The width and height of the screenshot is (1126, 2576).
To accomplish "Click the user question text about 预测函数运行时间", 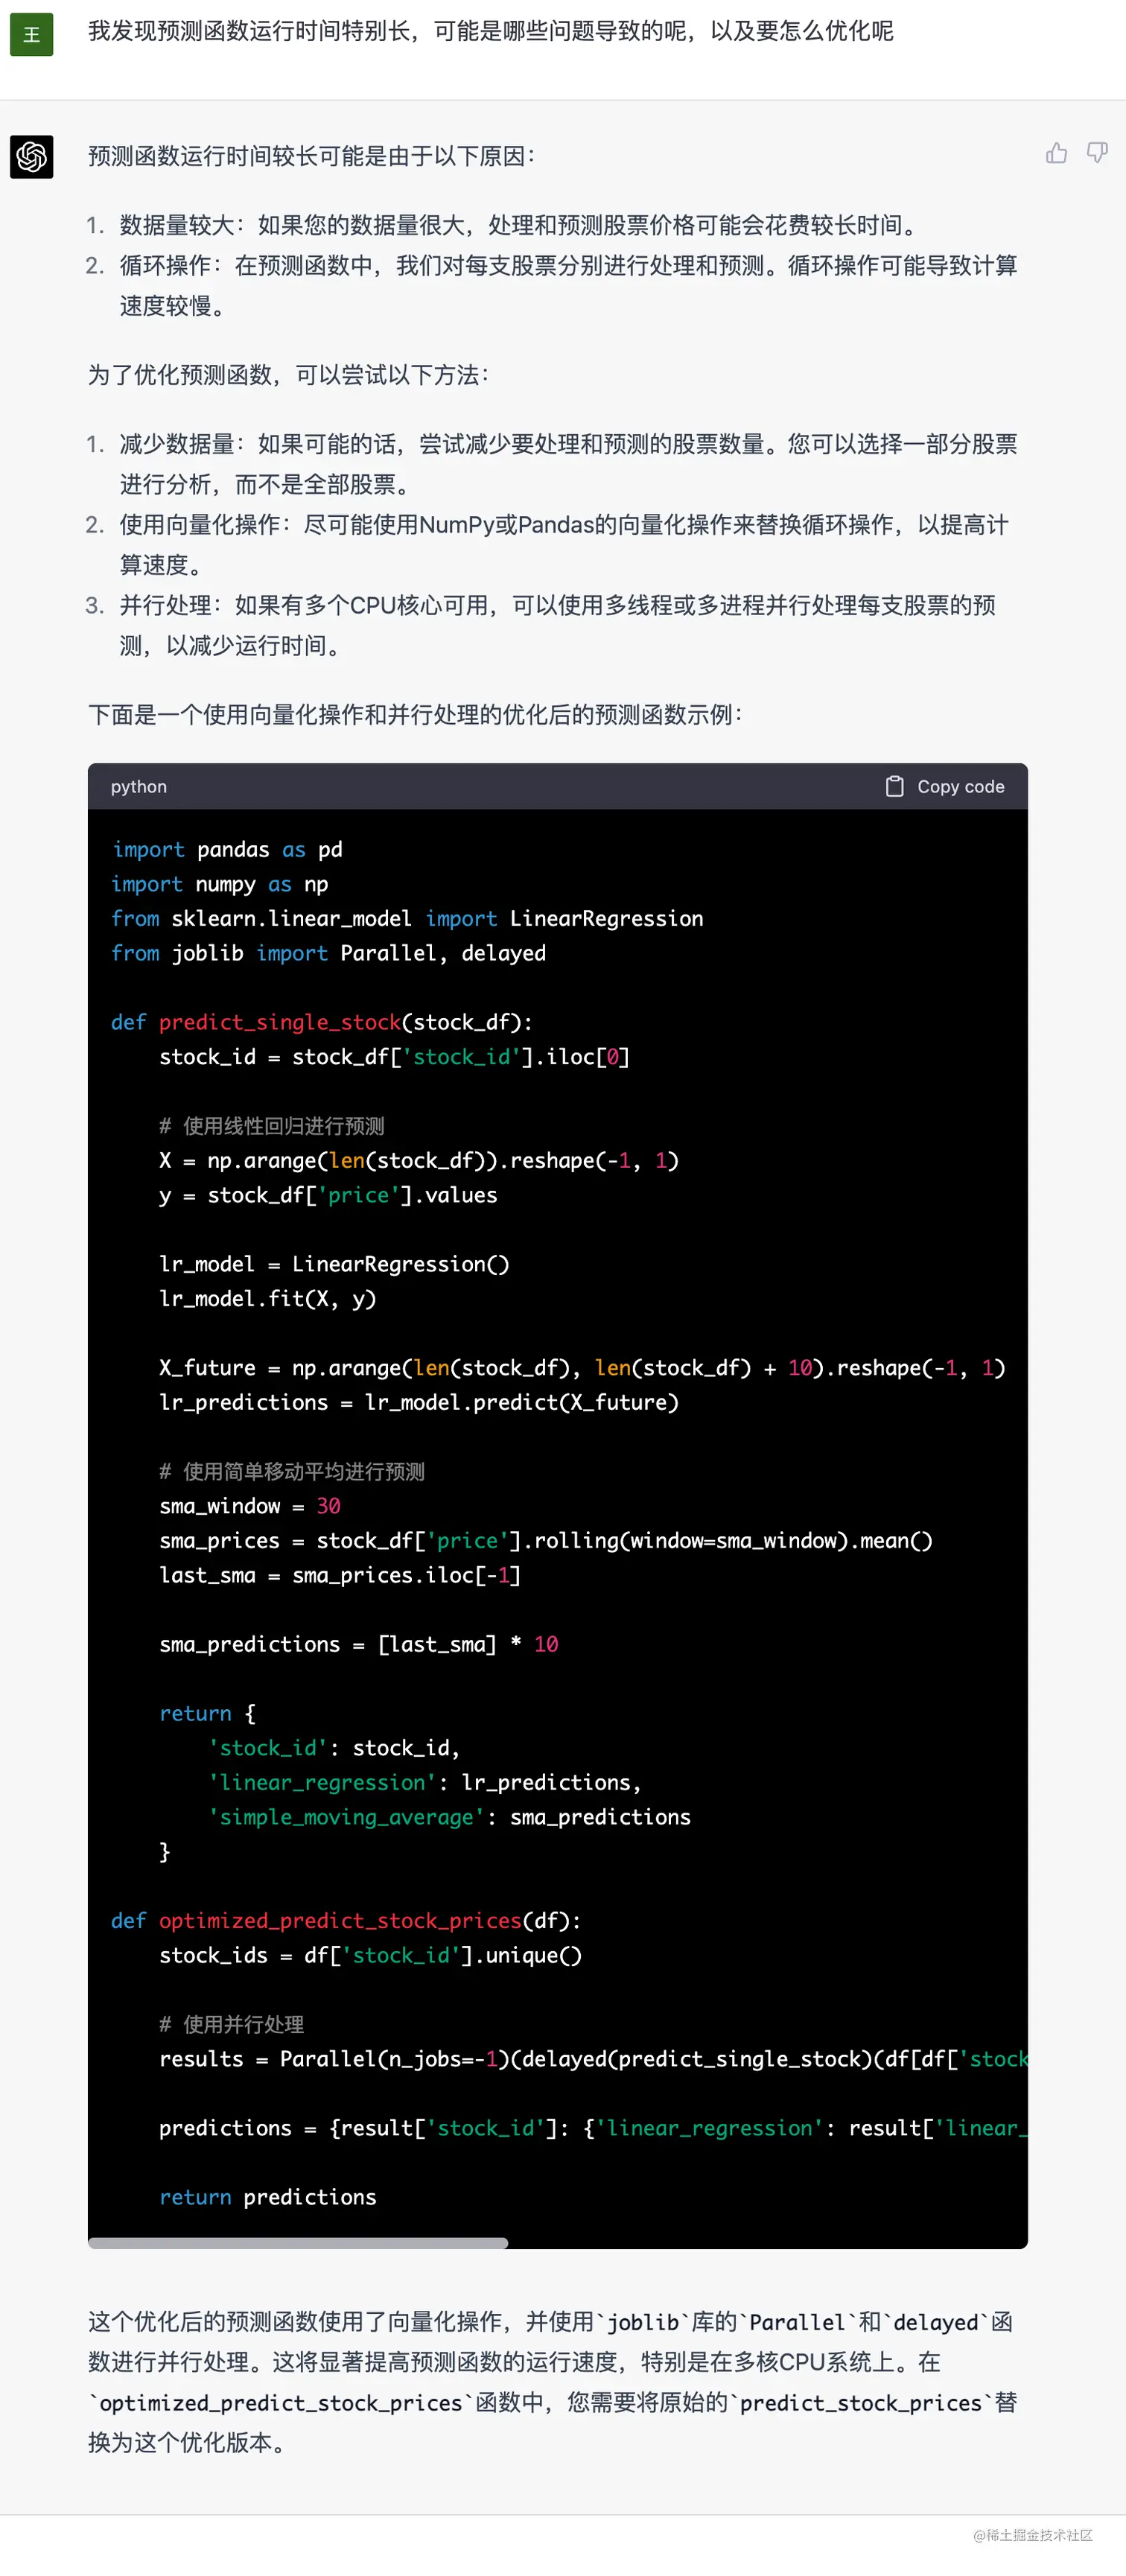I will point(490,32).
